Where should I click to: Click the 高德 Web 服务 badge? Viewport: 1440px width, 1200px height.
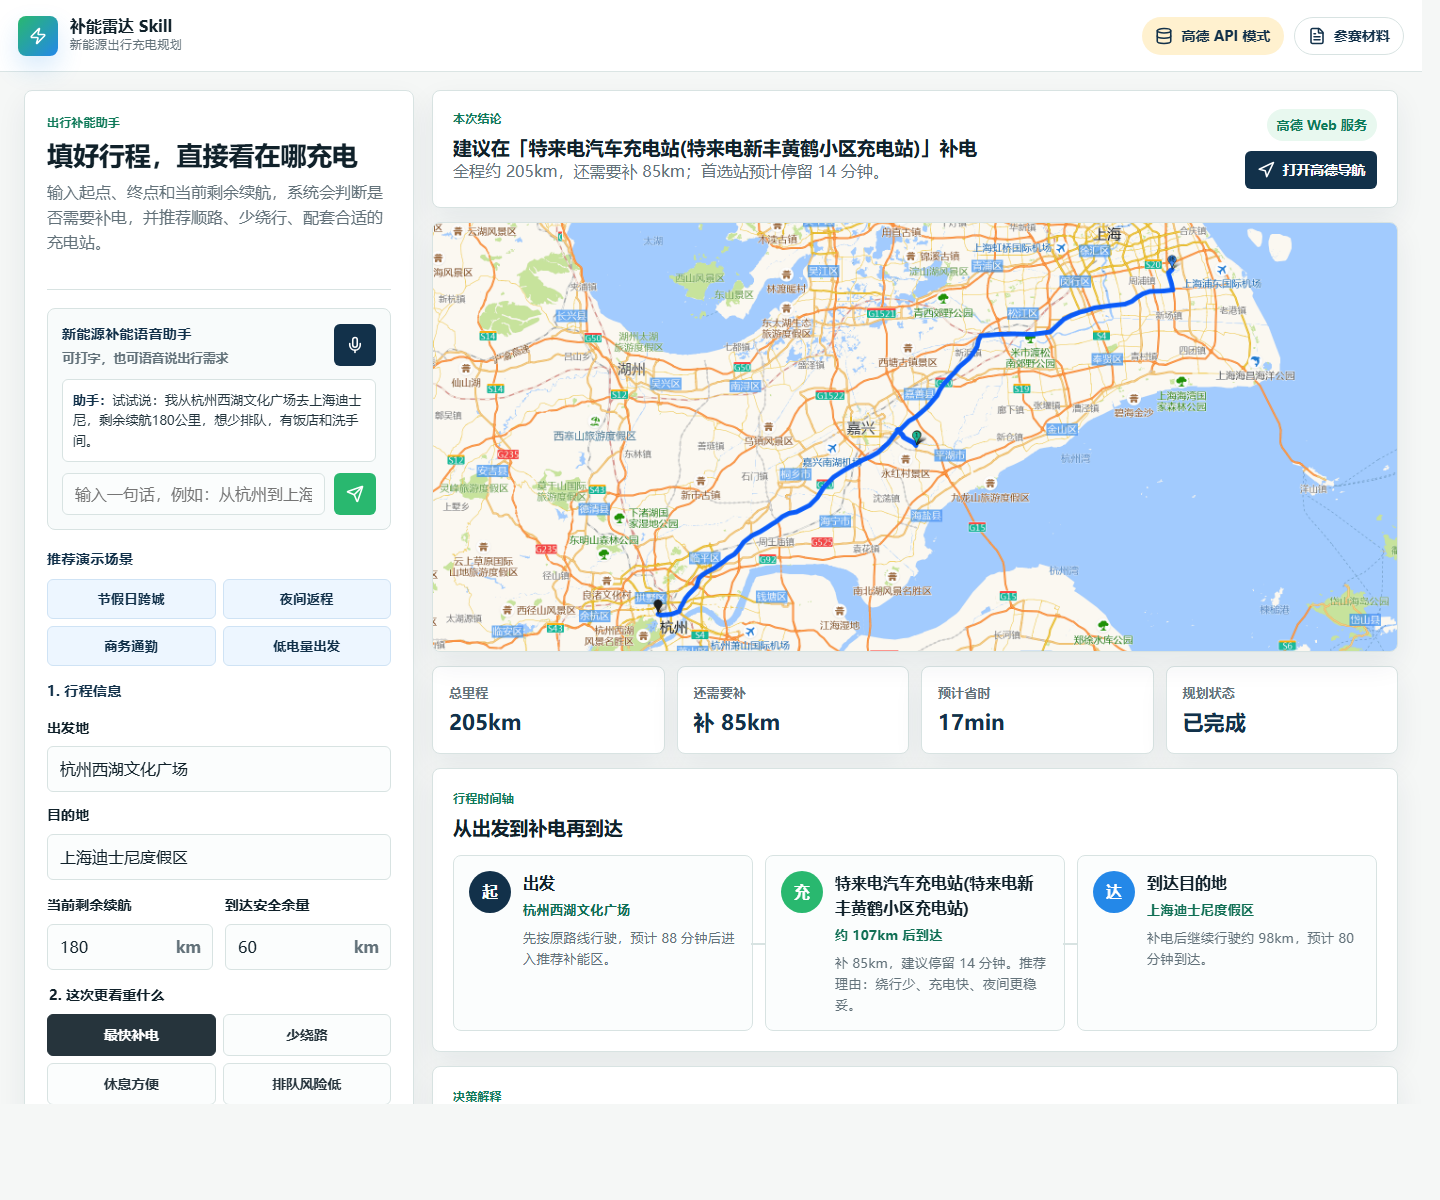click(1322, 125)
